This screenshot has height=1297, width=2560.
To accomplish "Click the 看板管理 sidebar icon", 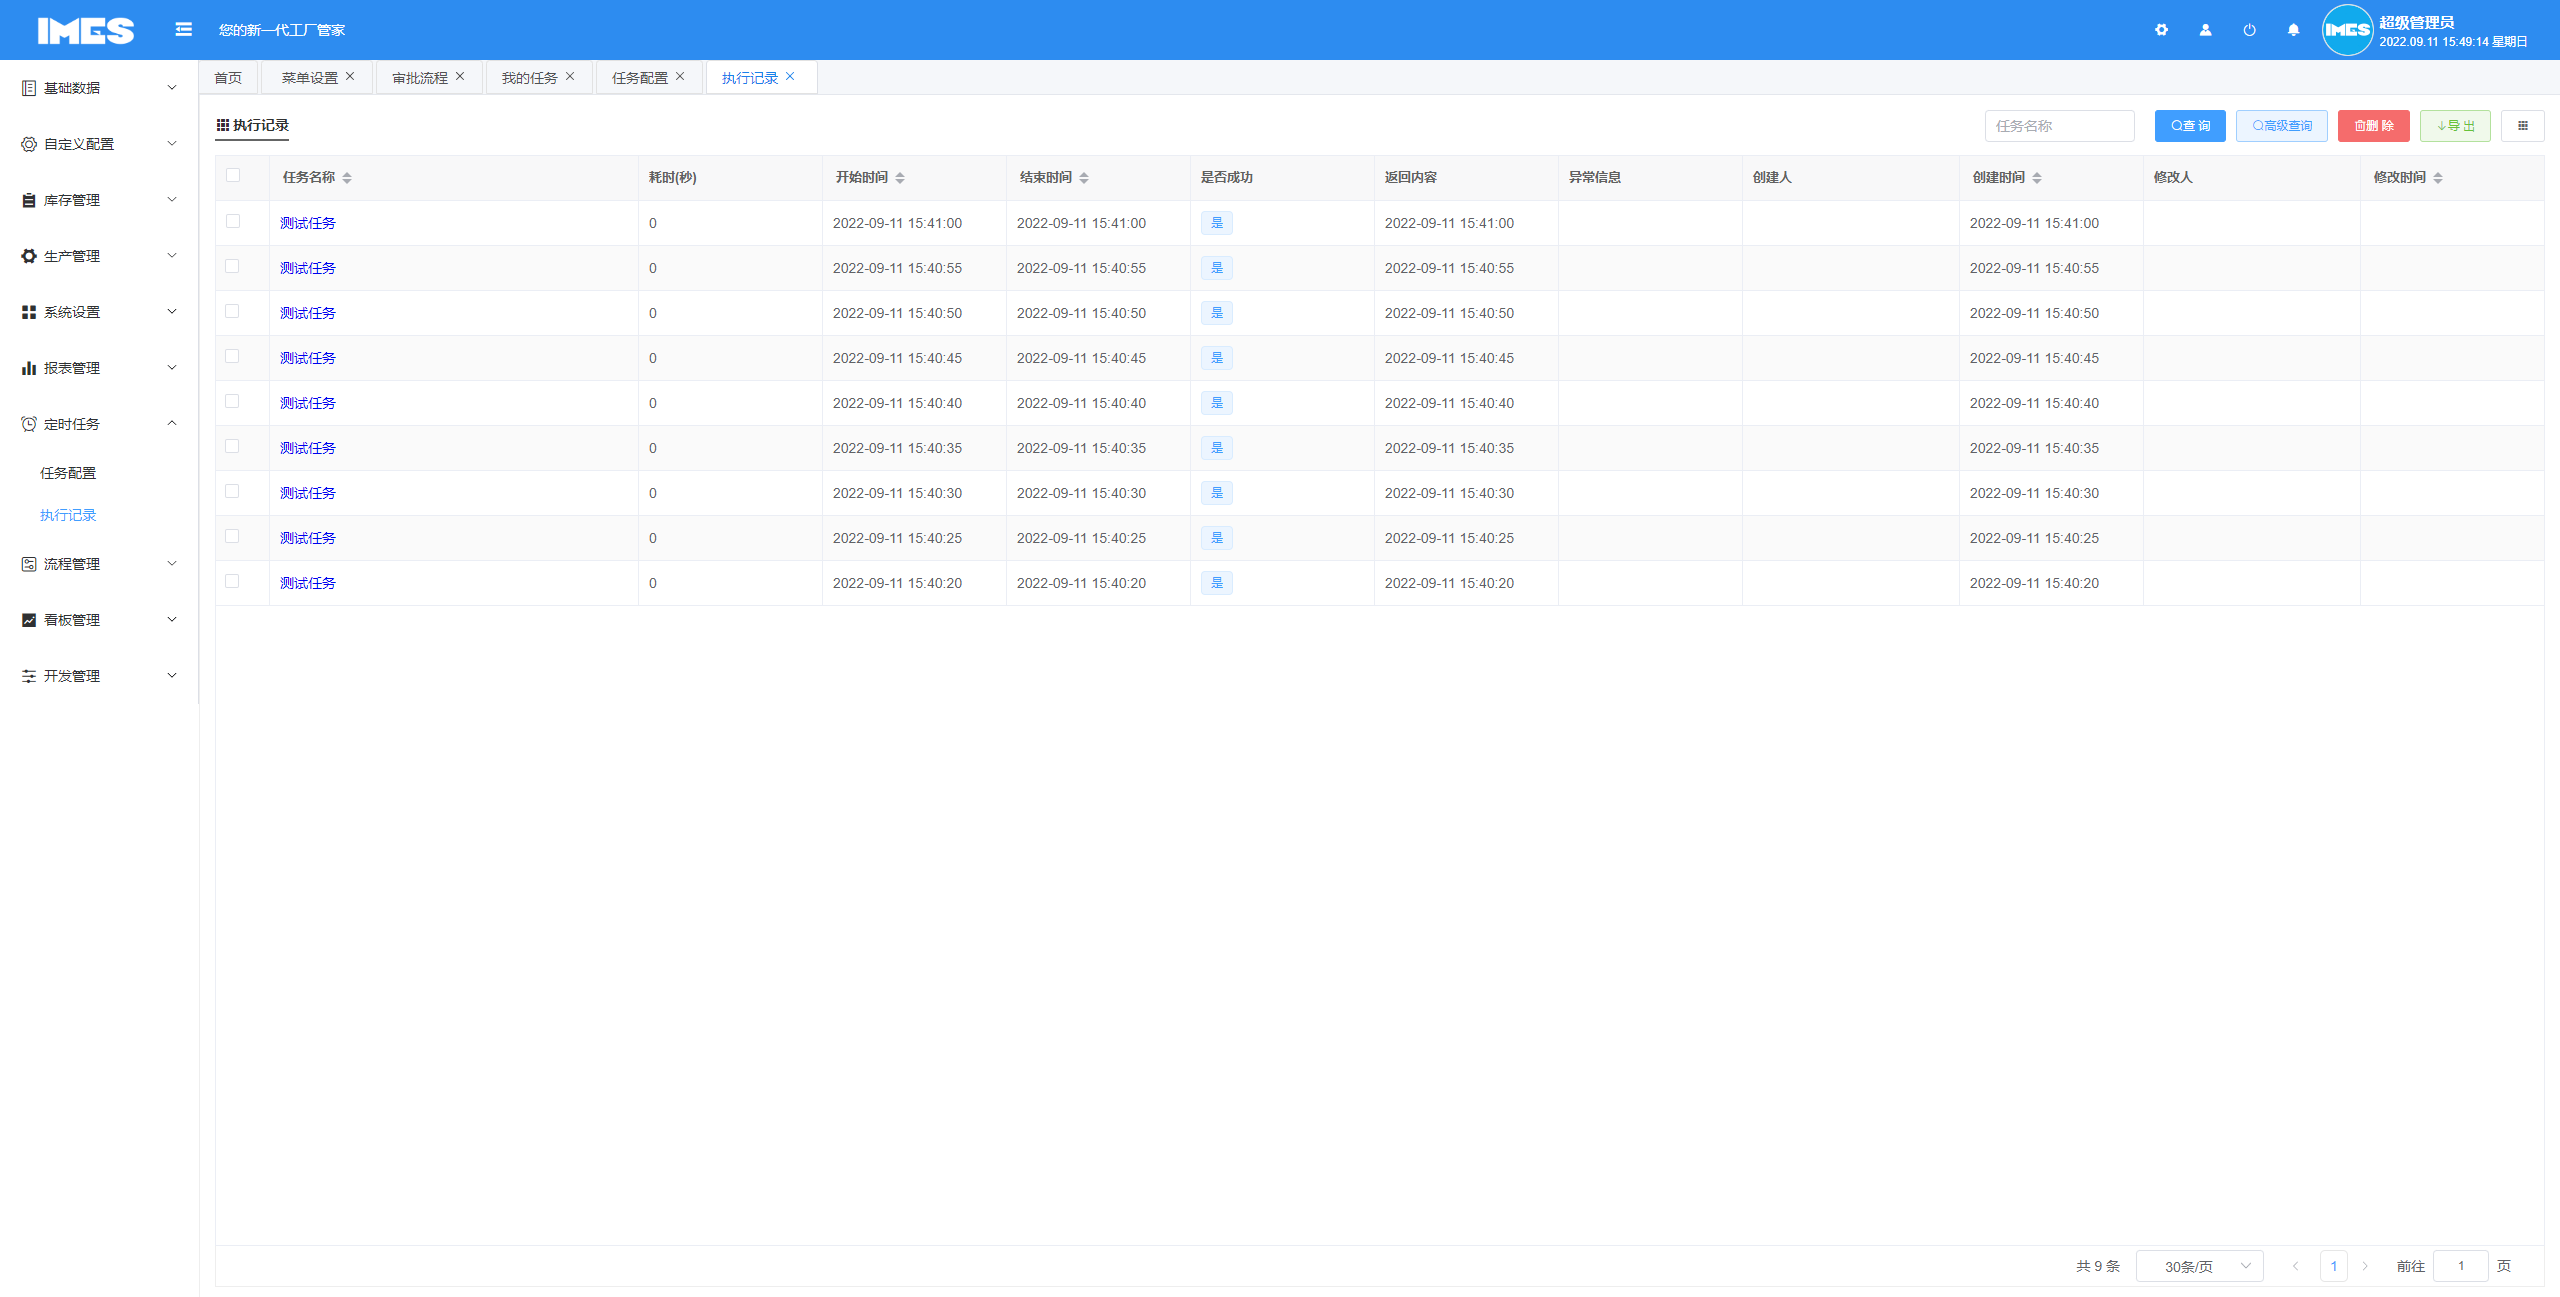I will [x=29, y=620].
